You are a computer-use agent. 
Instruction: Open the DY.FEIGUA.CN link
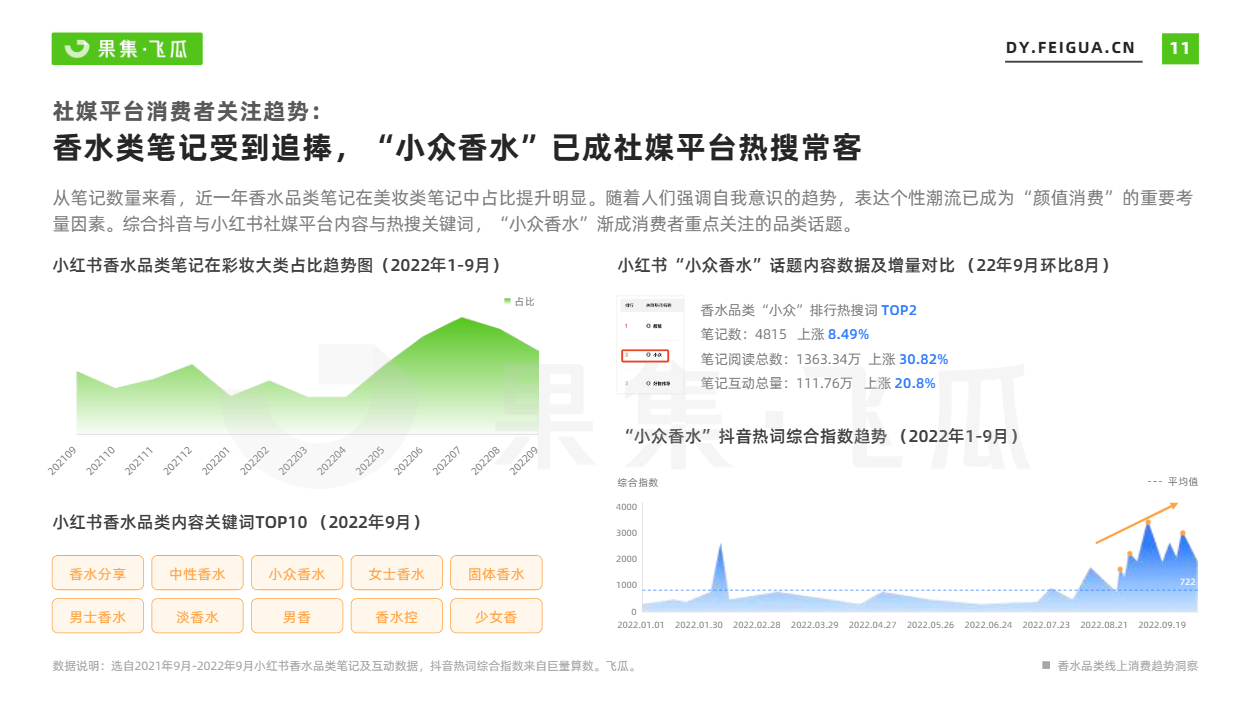point(1070,48)
